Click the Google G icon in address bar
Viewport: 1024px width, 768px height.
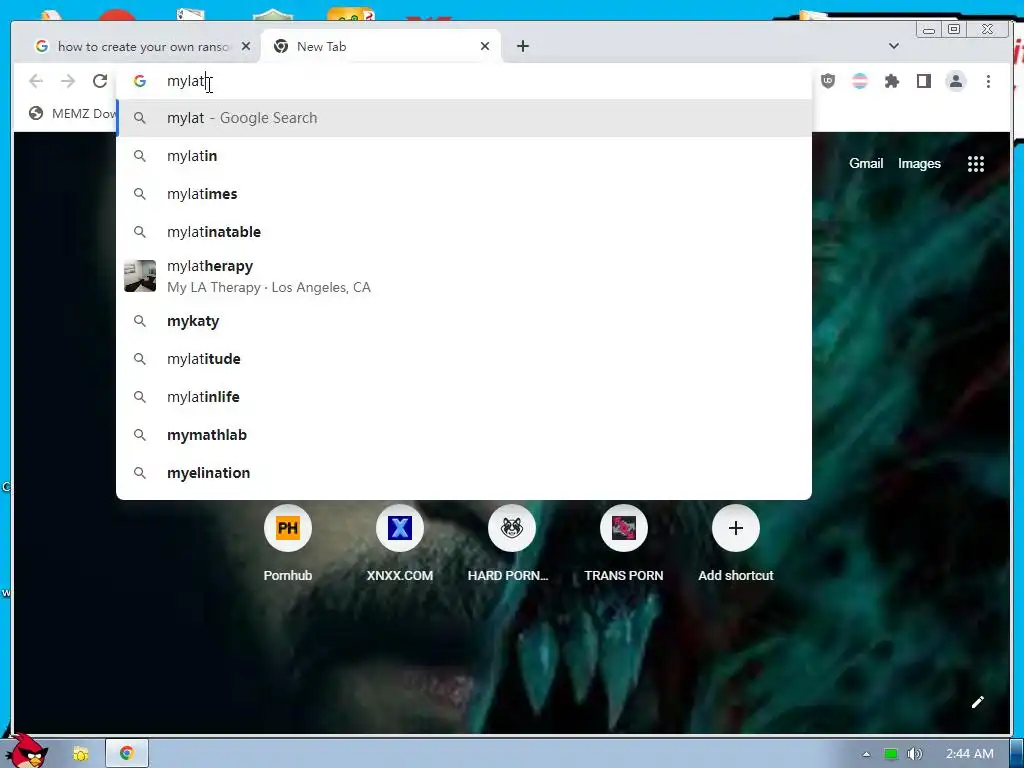click(140, 81)
